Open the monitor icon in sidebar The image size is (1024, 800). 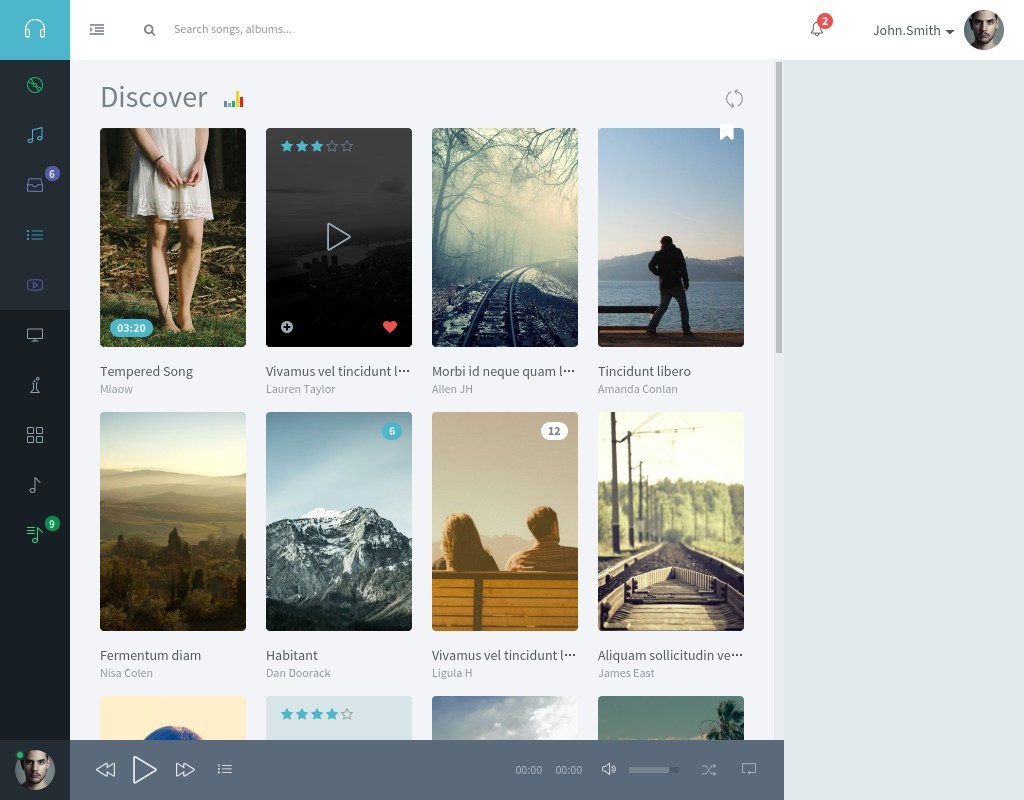35,335
